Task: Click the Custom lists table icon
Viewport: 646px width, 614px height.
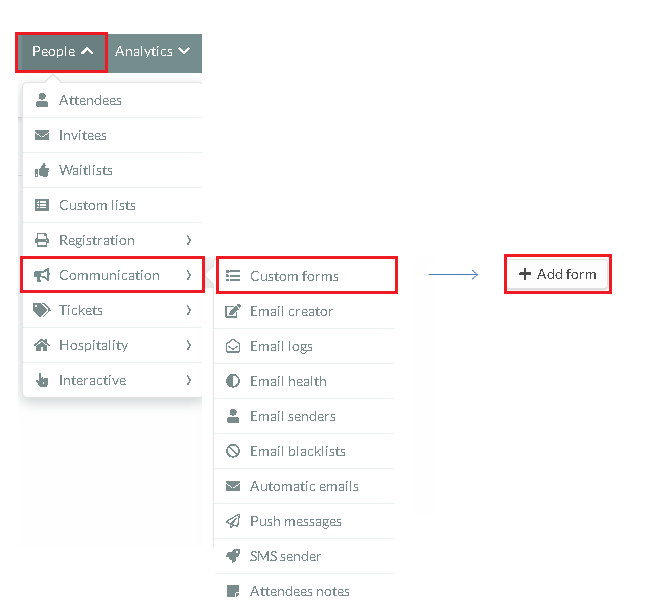Action: pos(42,205)
